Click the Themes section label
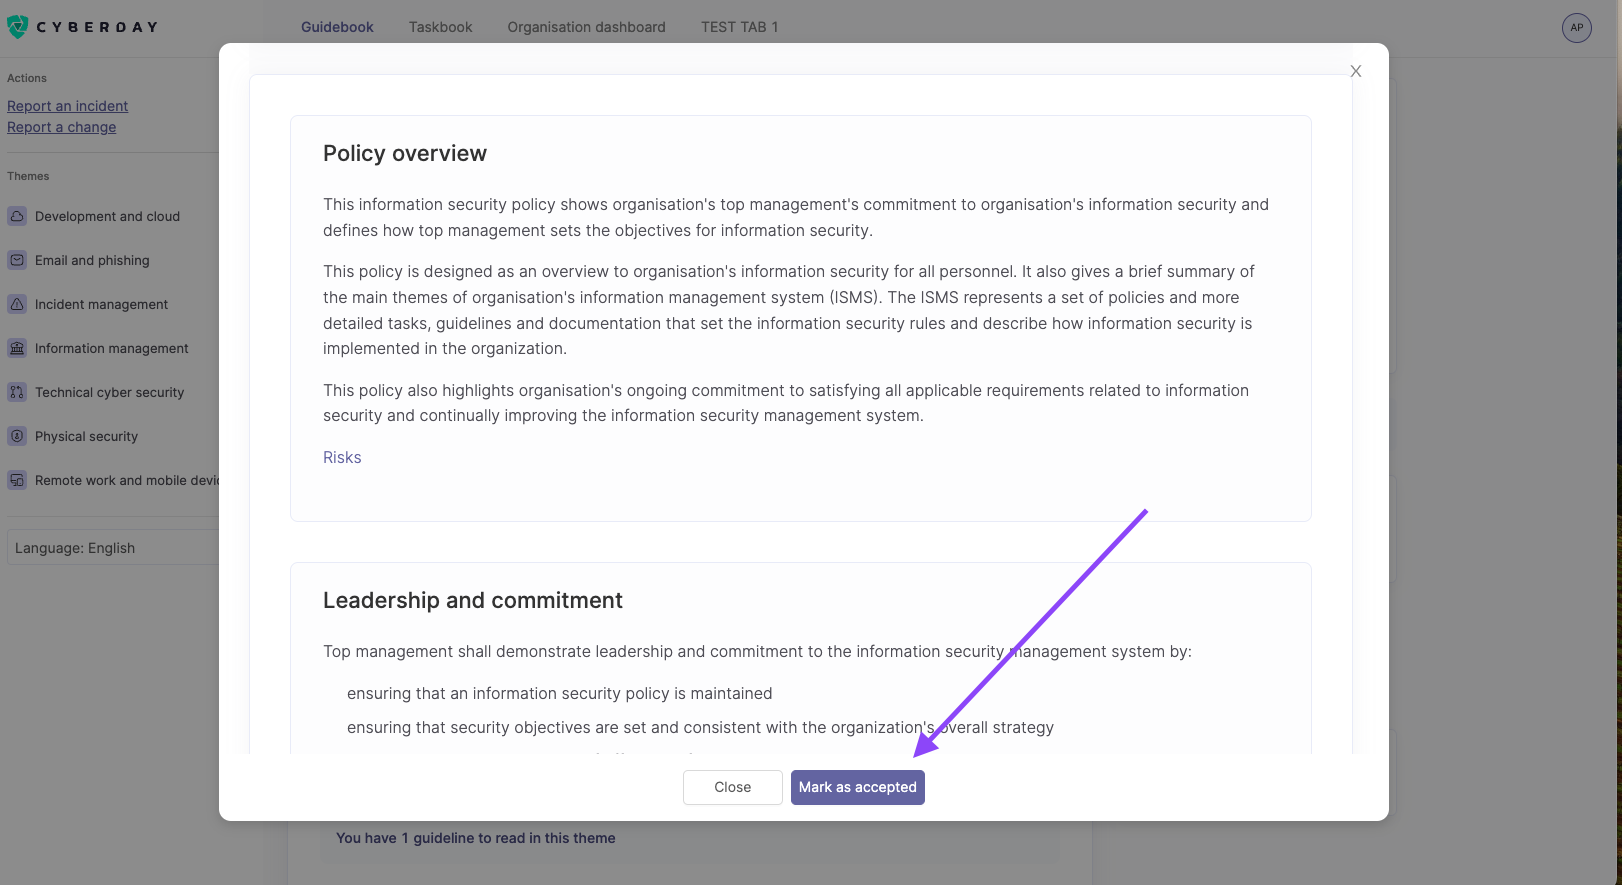 click(28, 176)
